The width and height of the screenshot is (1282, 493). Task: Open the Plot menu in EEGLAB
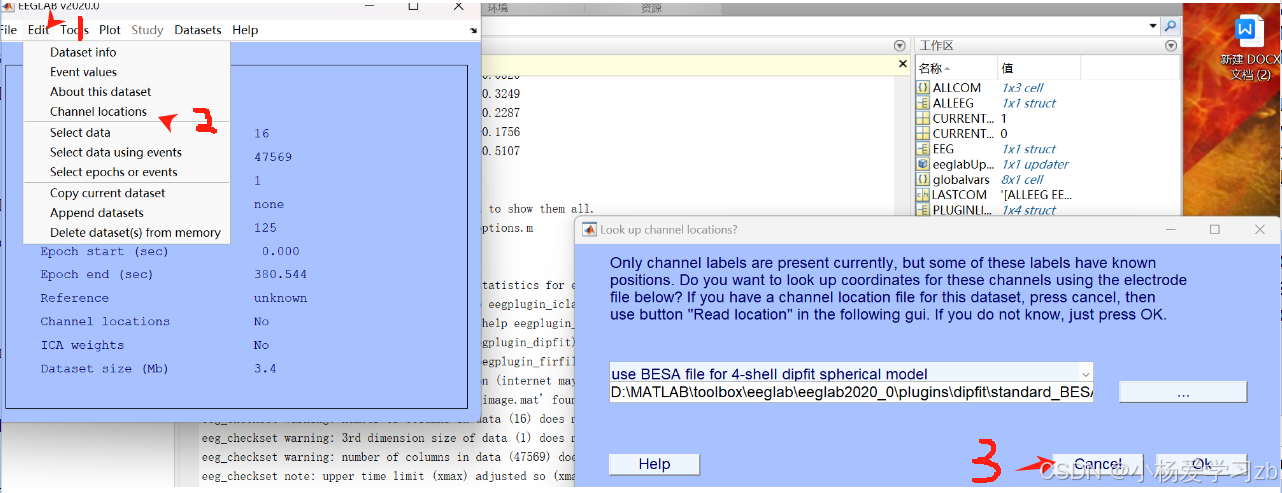pyautogui.click(x=110, y=30)
